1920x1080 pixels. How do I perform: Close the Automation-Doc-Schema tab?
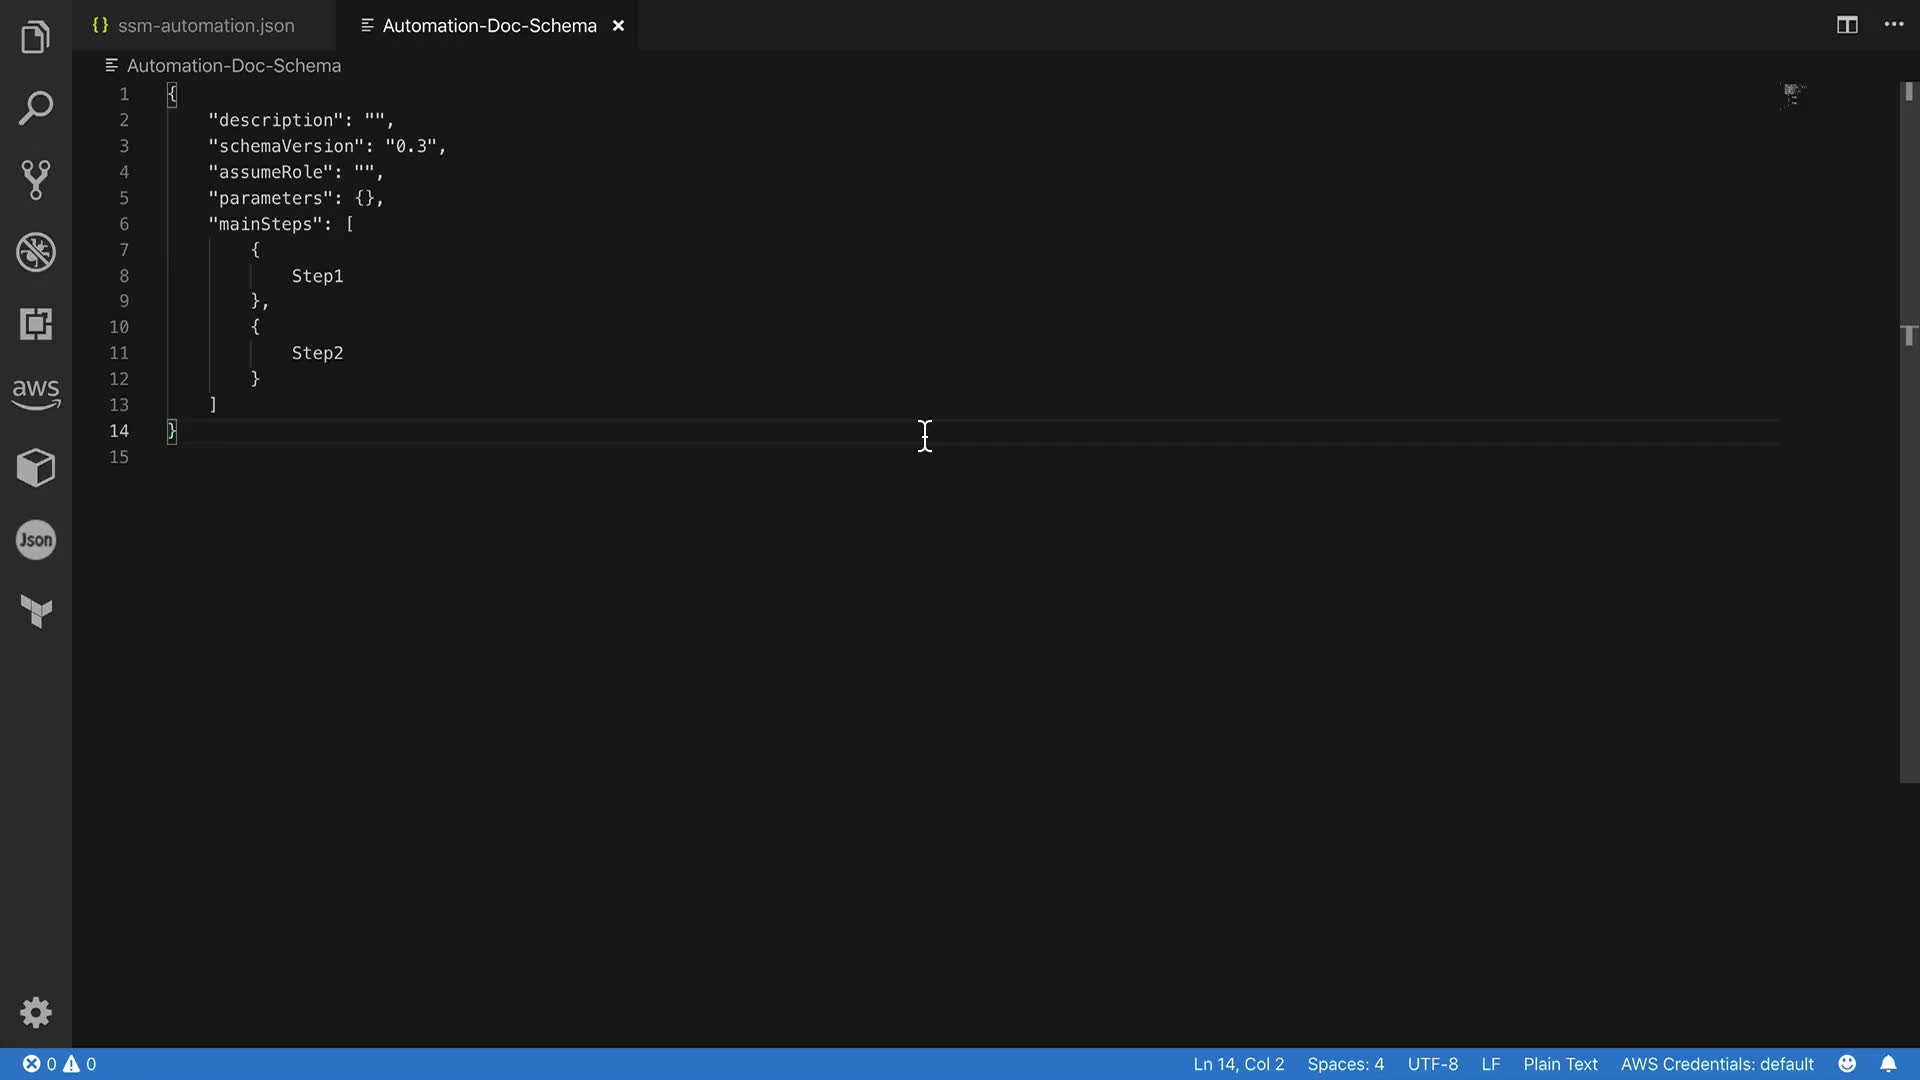[618, 26]
